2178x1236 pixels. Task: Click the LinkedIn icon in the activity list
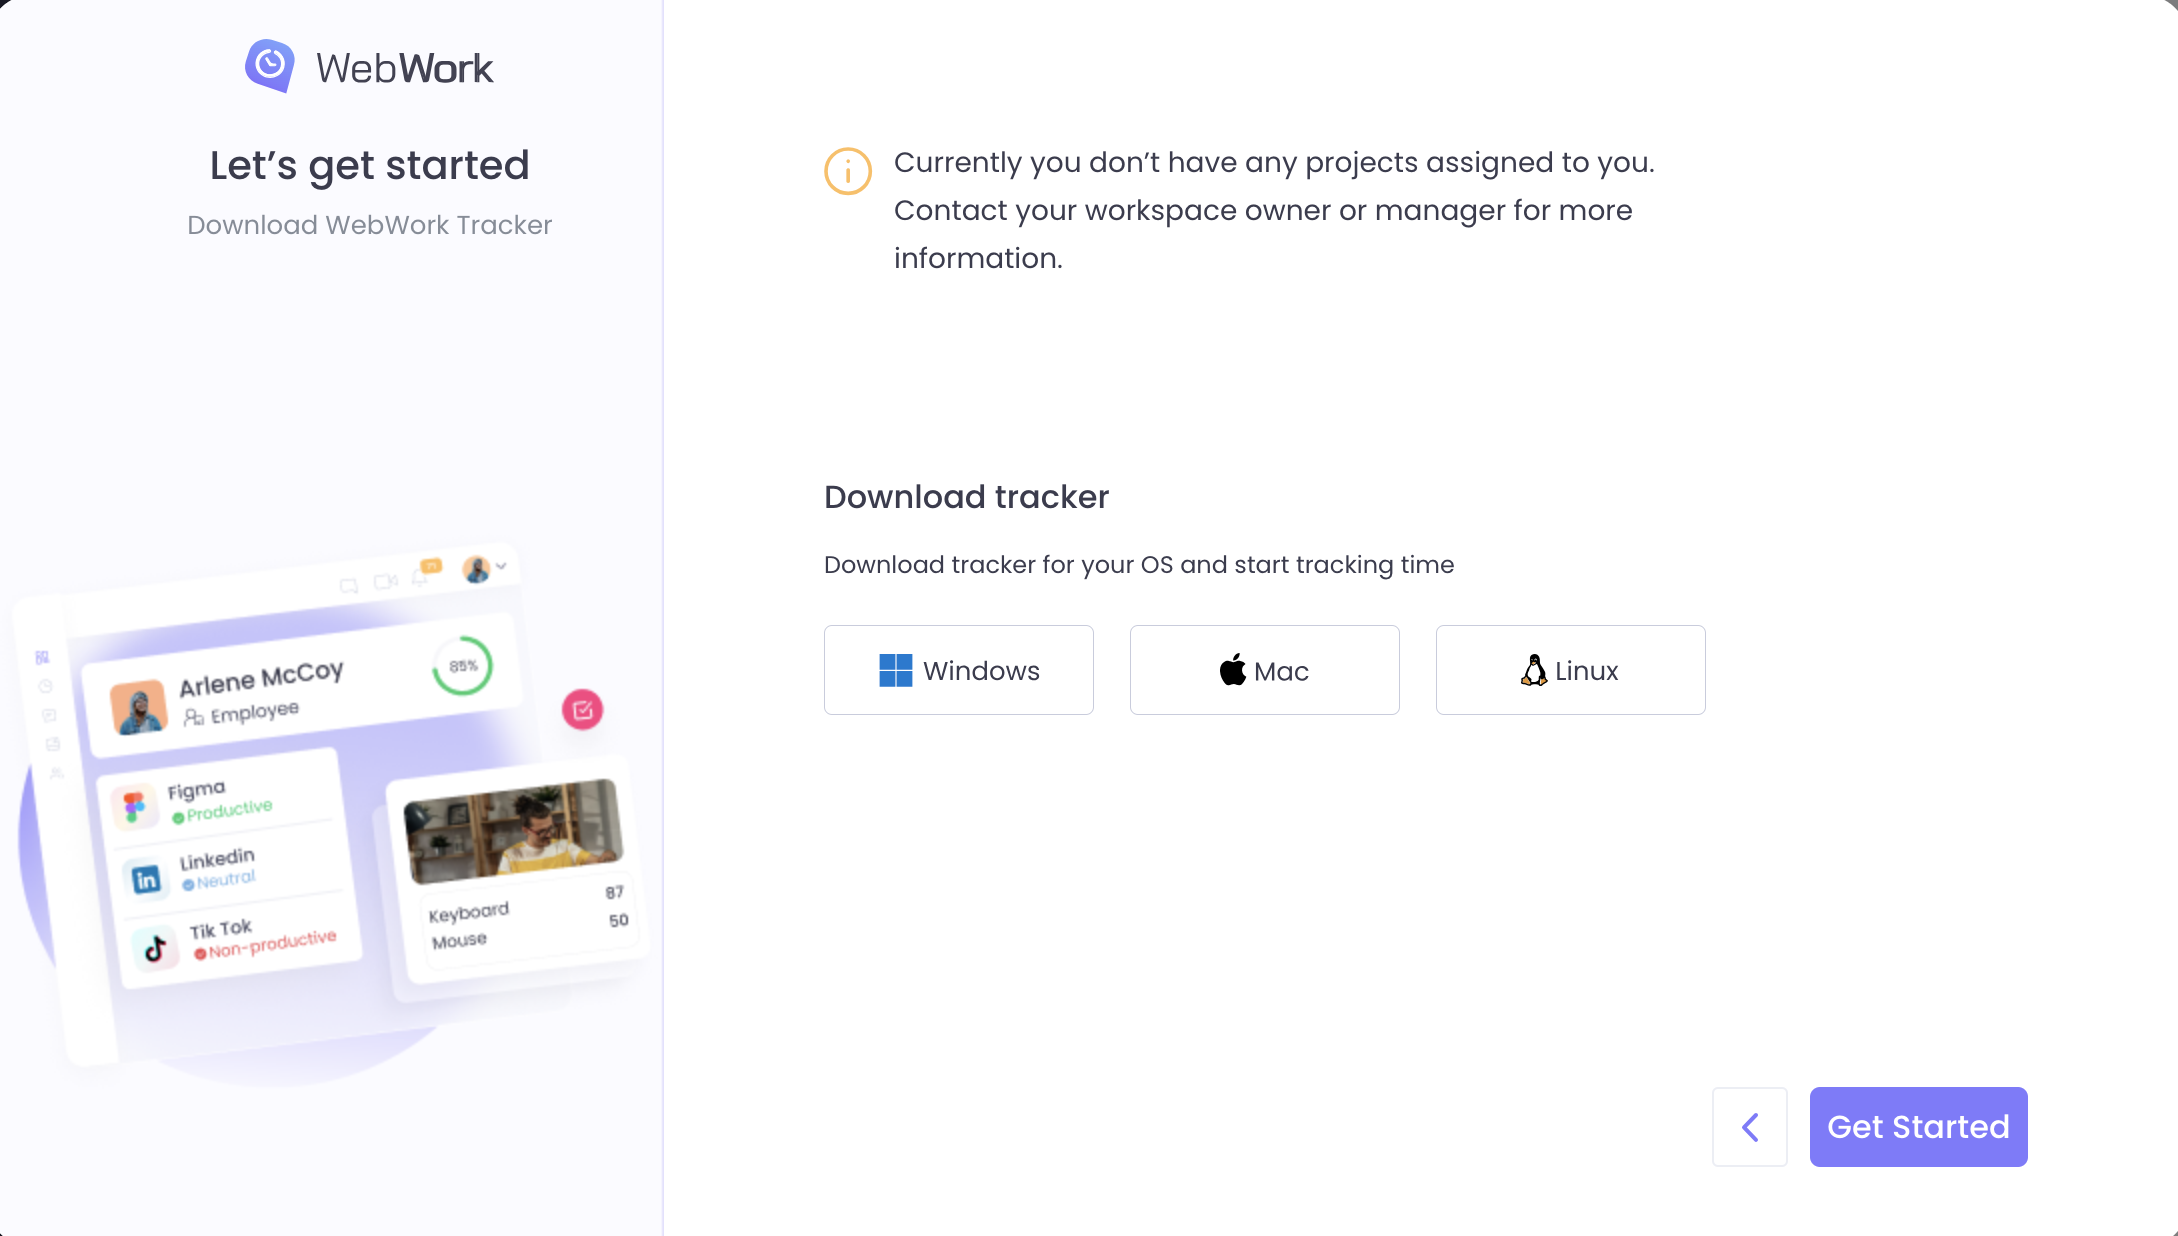pos(148,878)
